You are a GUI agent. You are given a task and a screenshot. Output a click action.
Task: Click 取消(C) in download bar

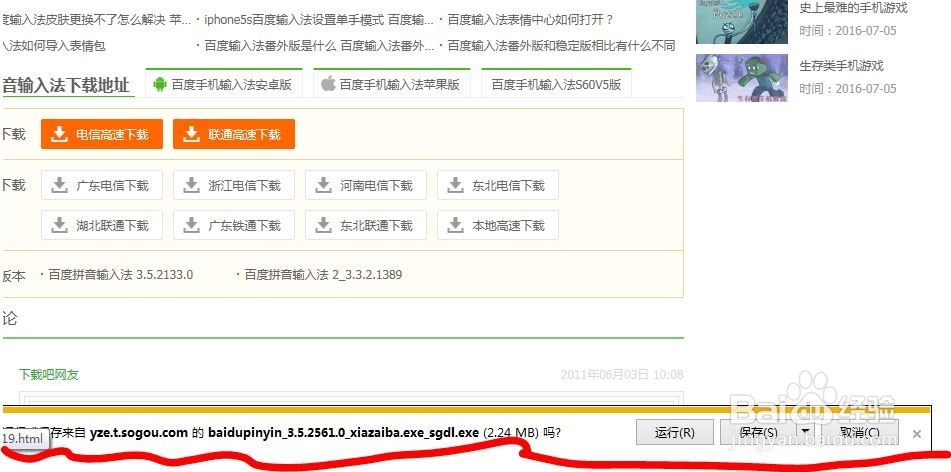click(859, 433)
